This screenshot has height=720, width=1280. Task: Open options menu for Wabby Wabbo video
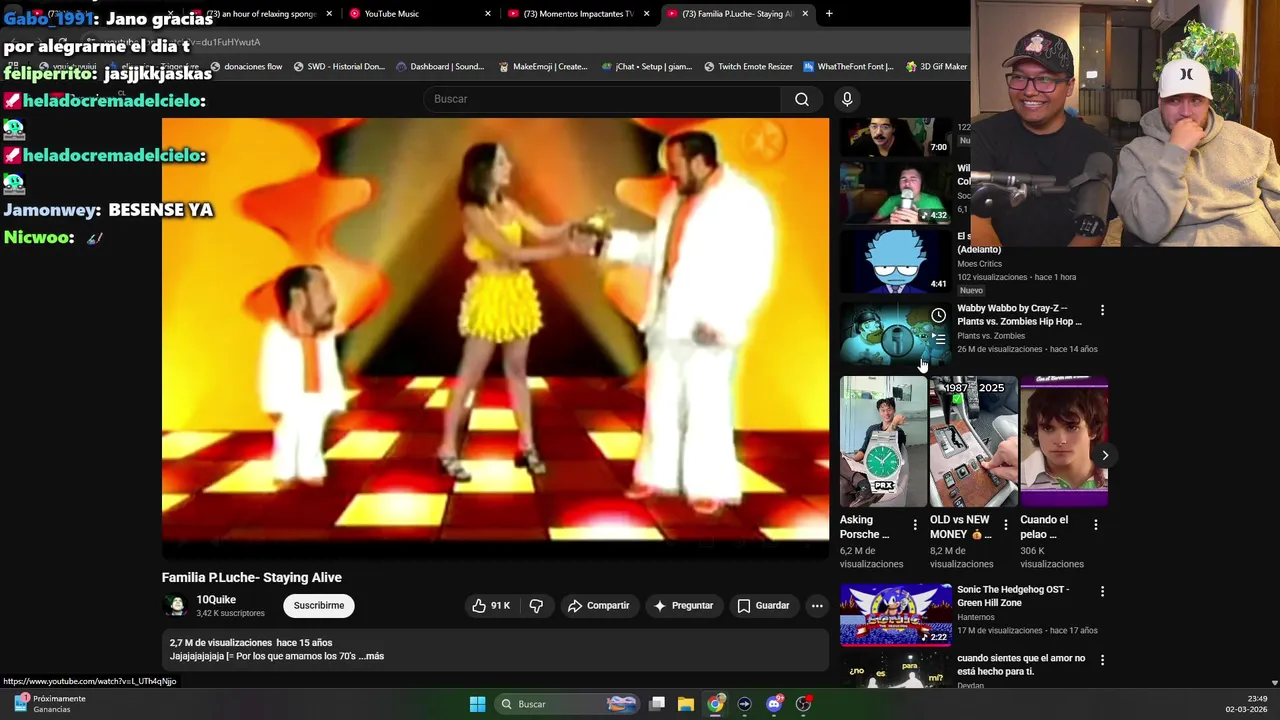(x=1102, y=310)
